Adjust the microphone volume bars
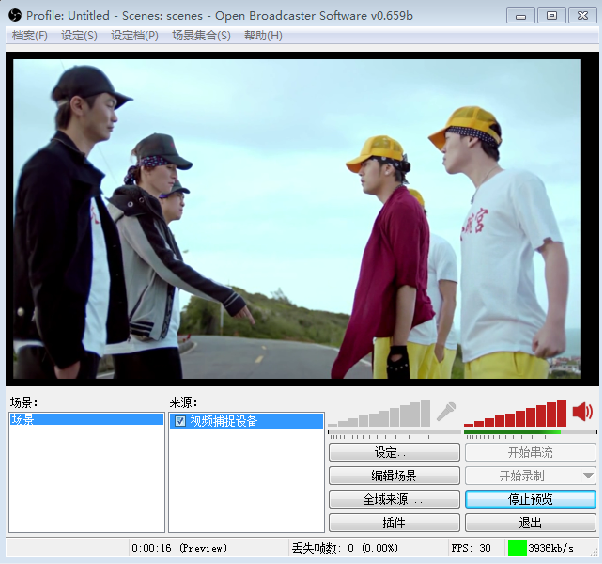The height and width of the screenshot is (564, 602). pyautogui.click(x=379, y=413)
